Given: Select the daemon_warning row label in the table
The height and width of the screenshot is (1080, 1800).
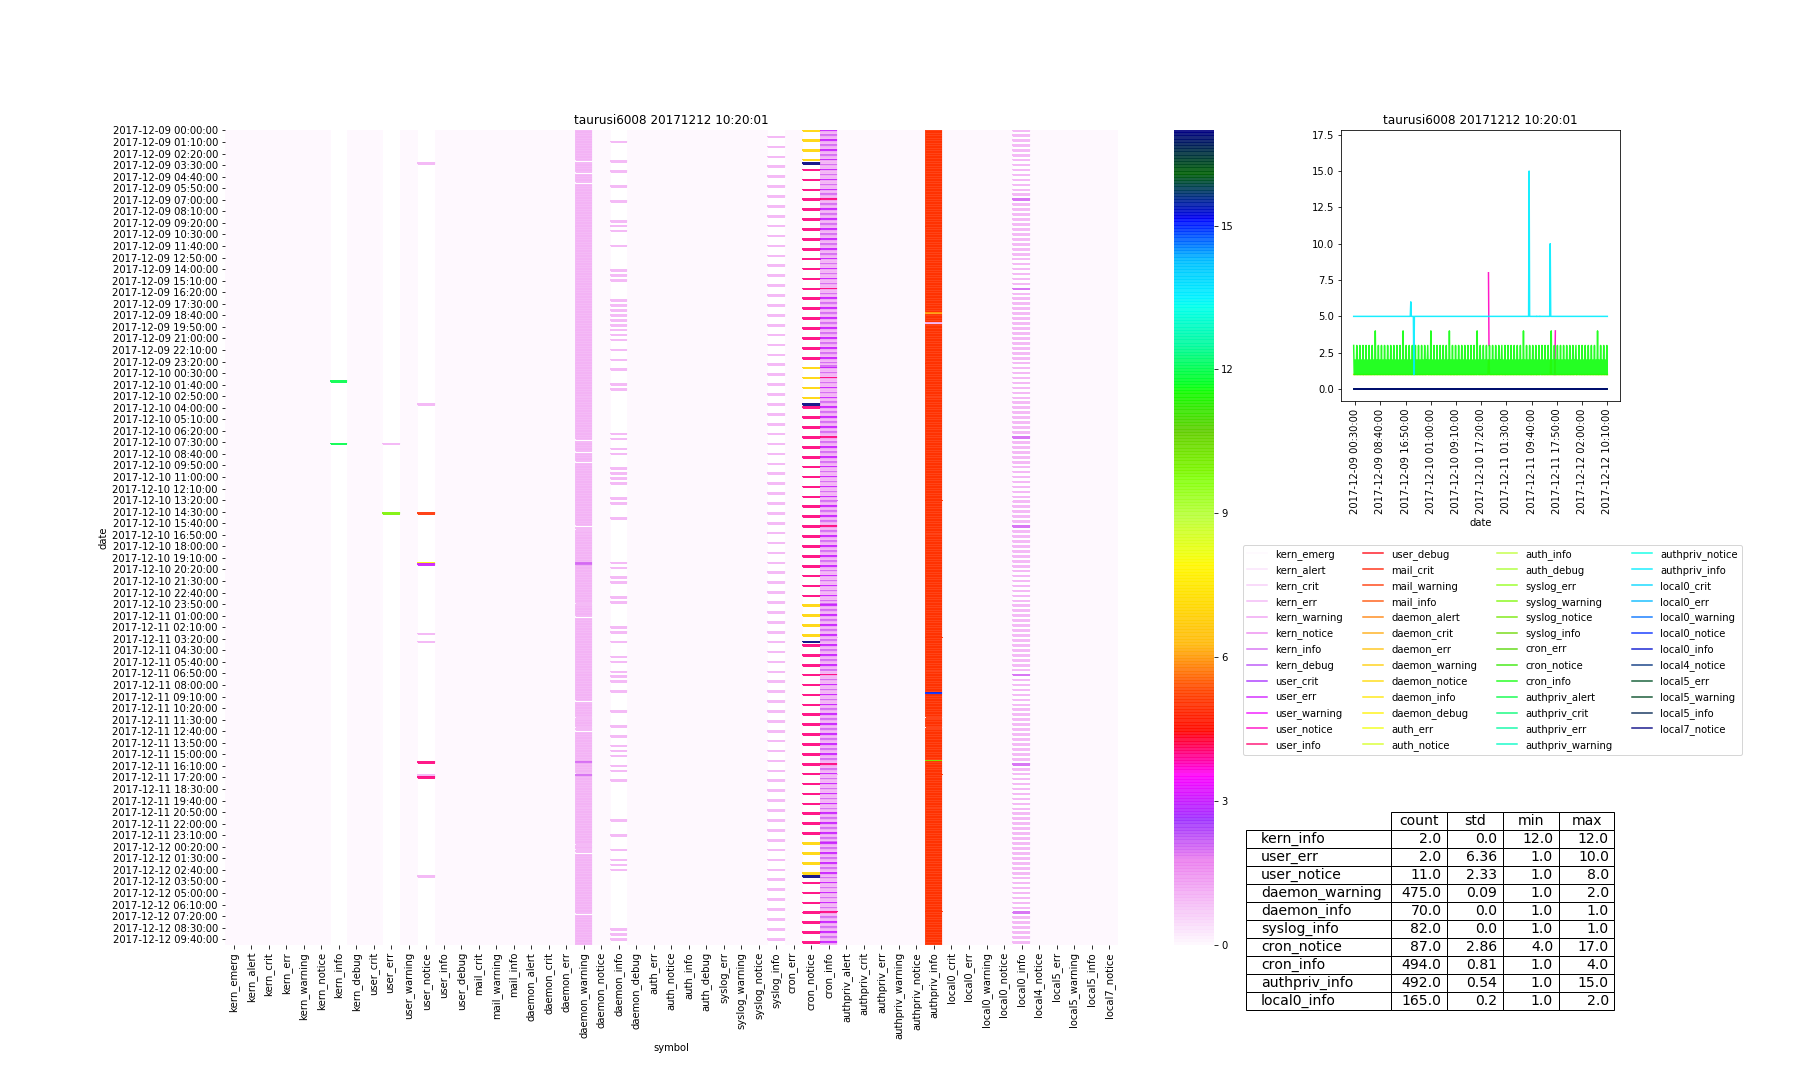Looking at the screenshot, I should tap(1320, 893).
